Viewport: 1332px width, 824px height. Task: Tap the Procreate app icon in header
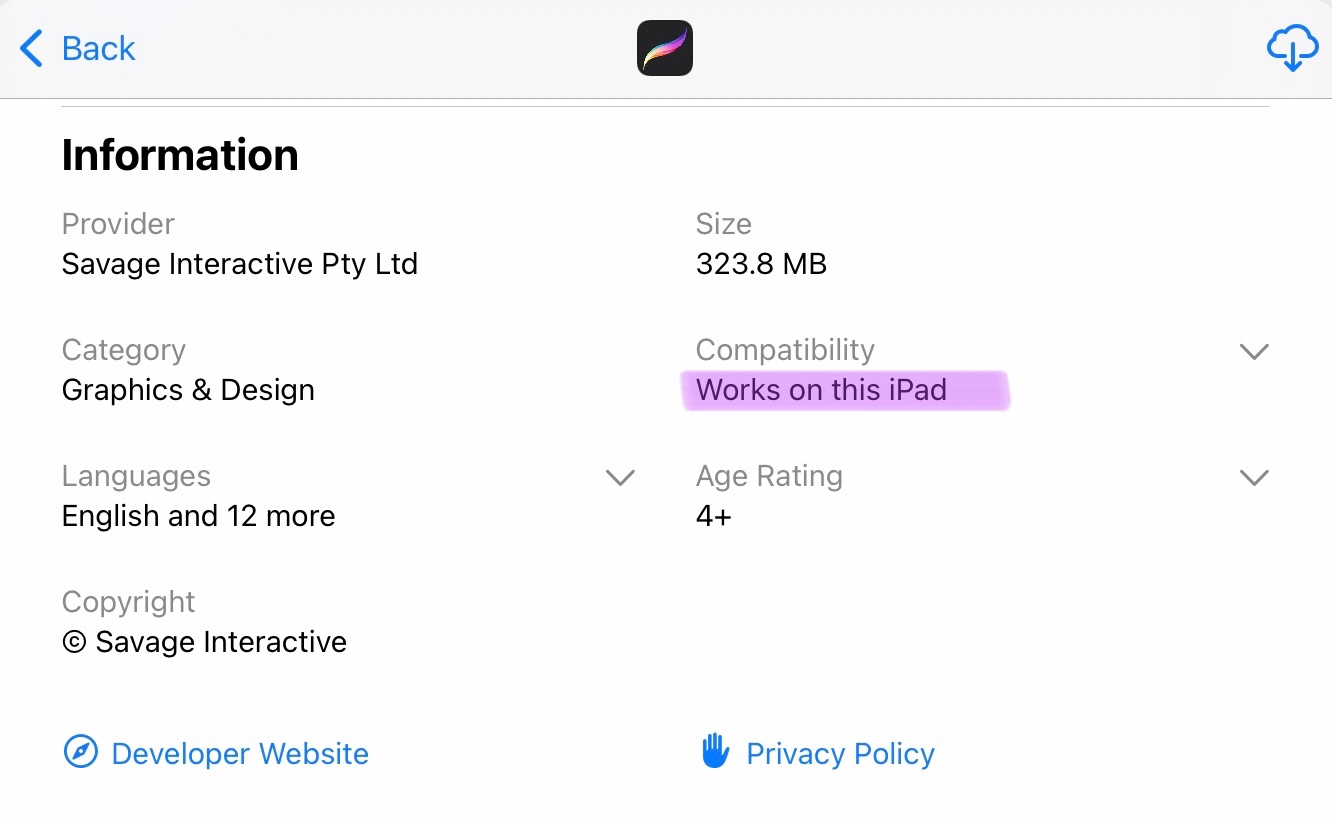(665, 48)
